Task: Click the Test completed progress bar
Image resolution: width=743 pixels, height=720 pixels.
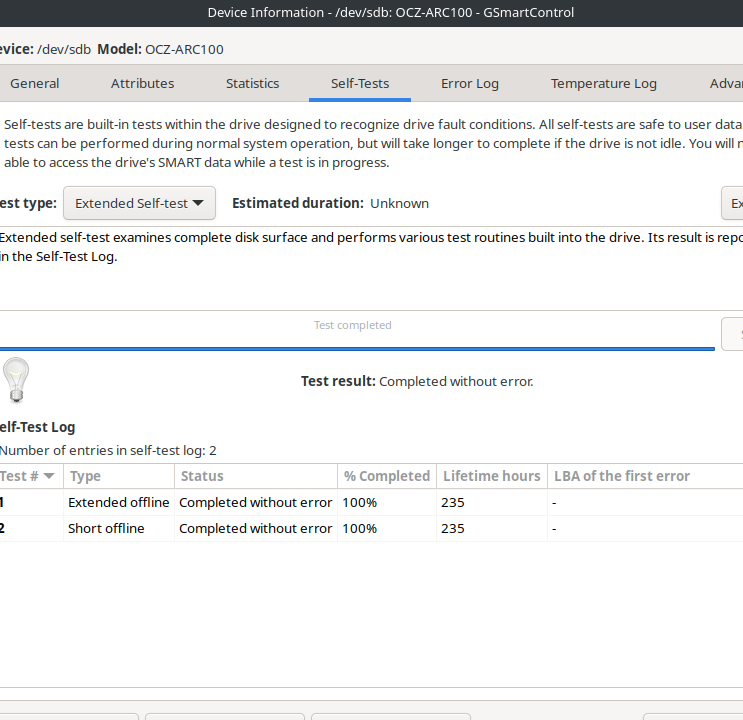Action: tap(353, 331)
